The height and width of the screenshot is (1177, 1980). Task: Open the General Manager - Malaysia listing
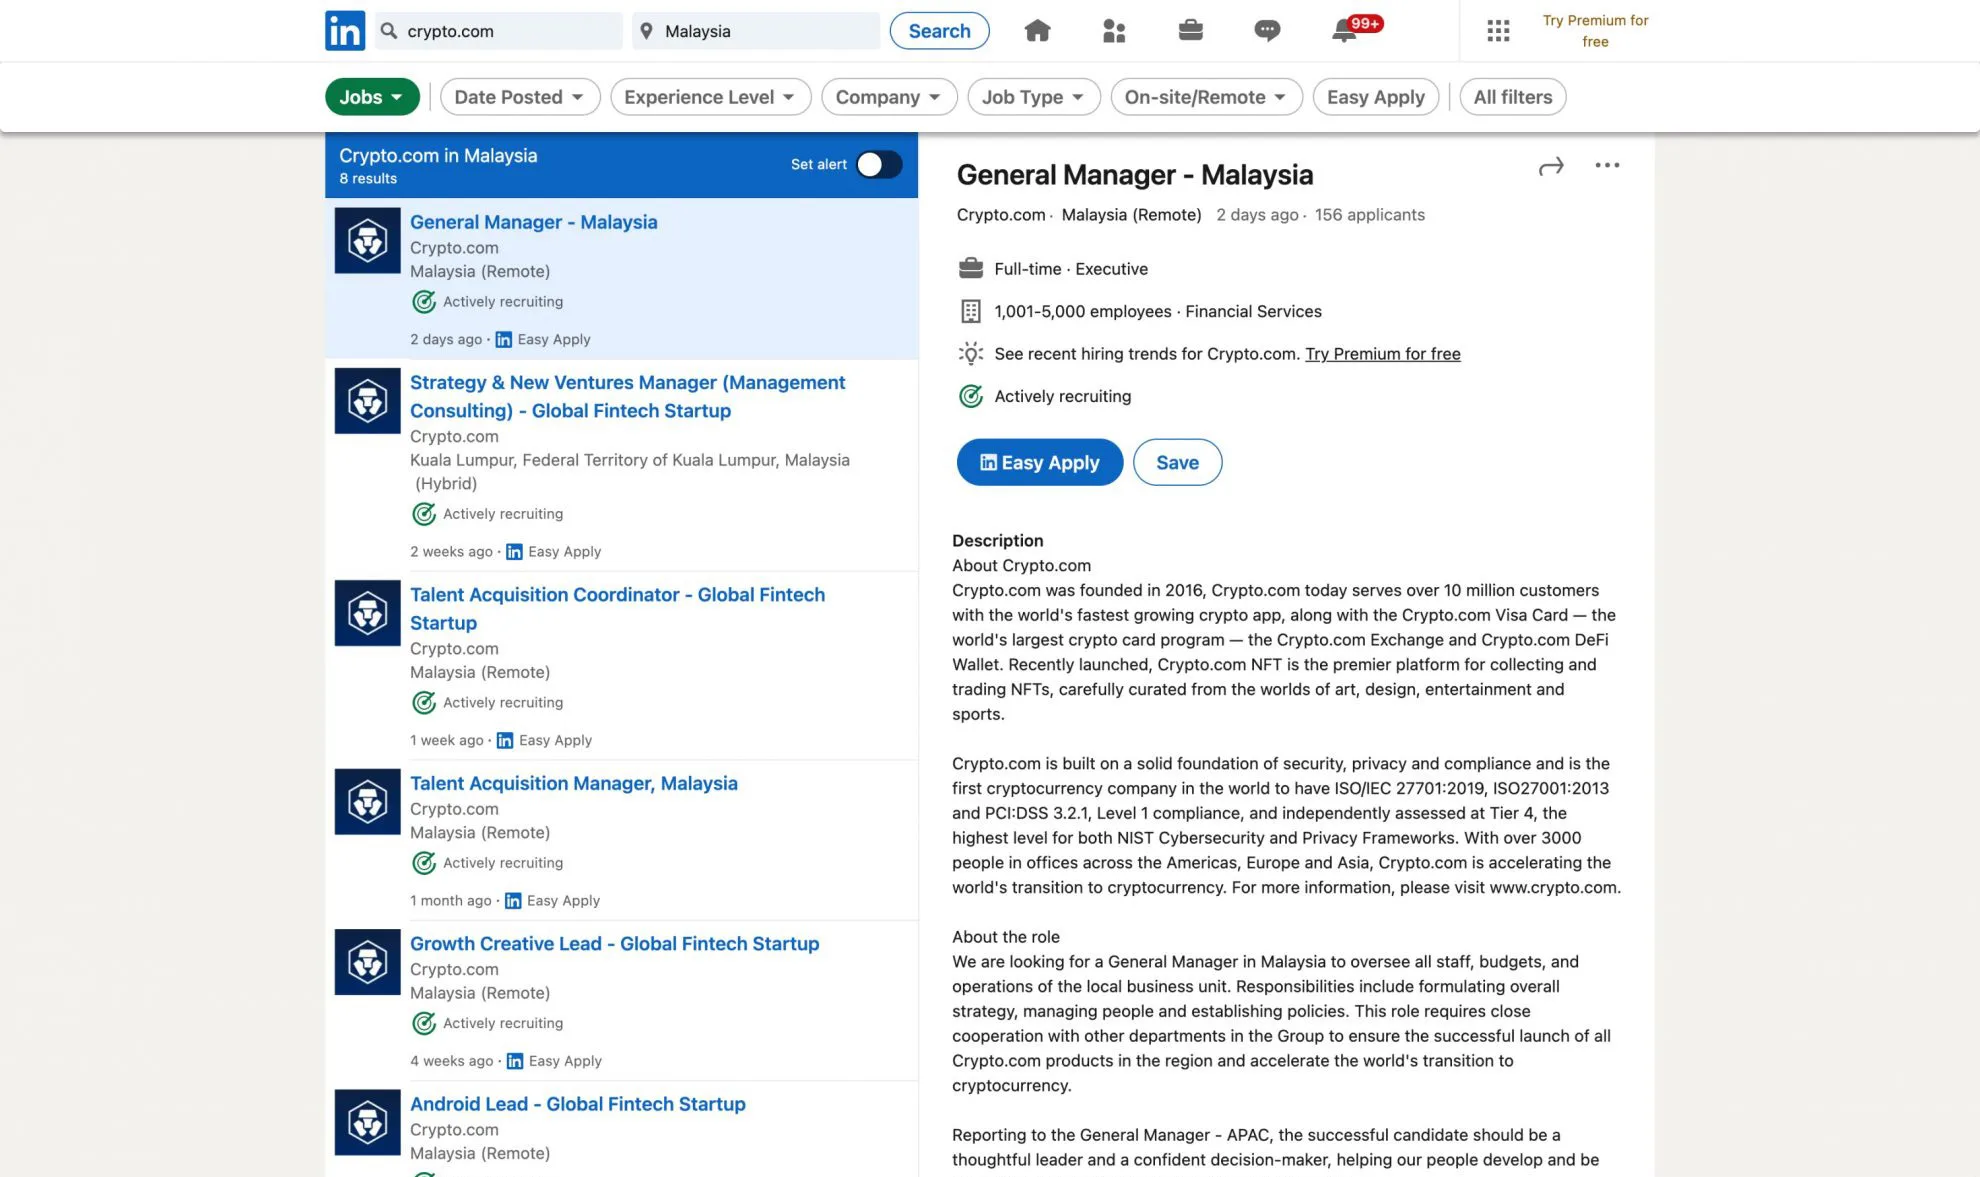click(x=533, y=222)
